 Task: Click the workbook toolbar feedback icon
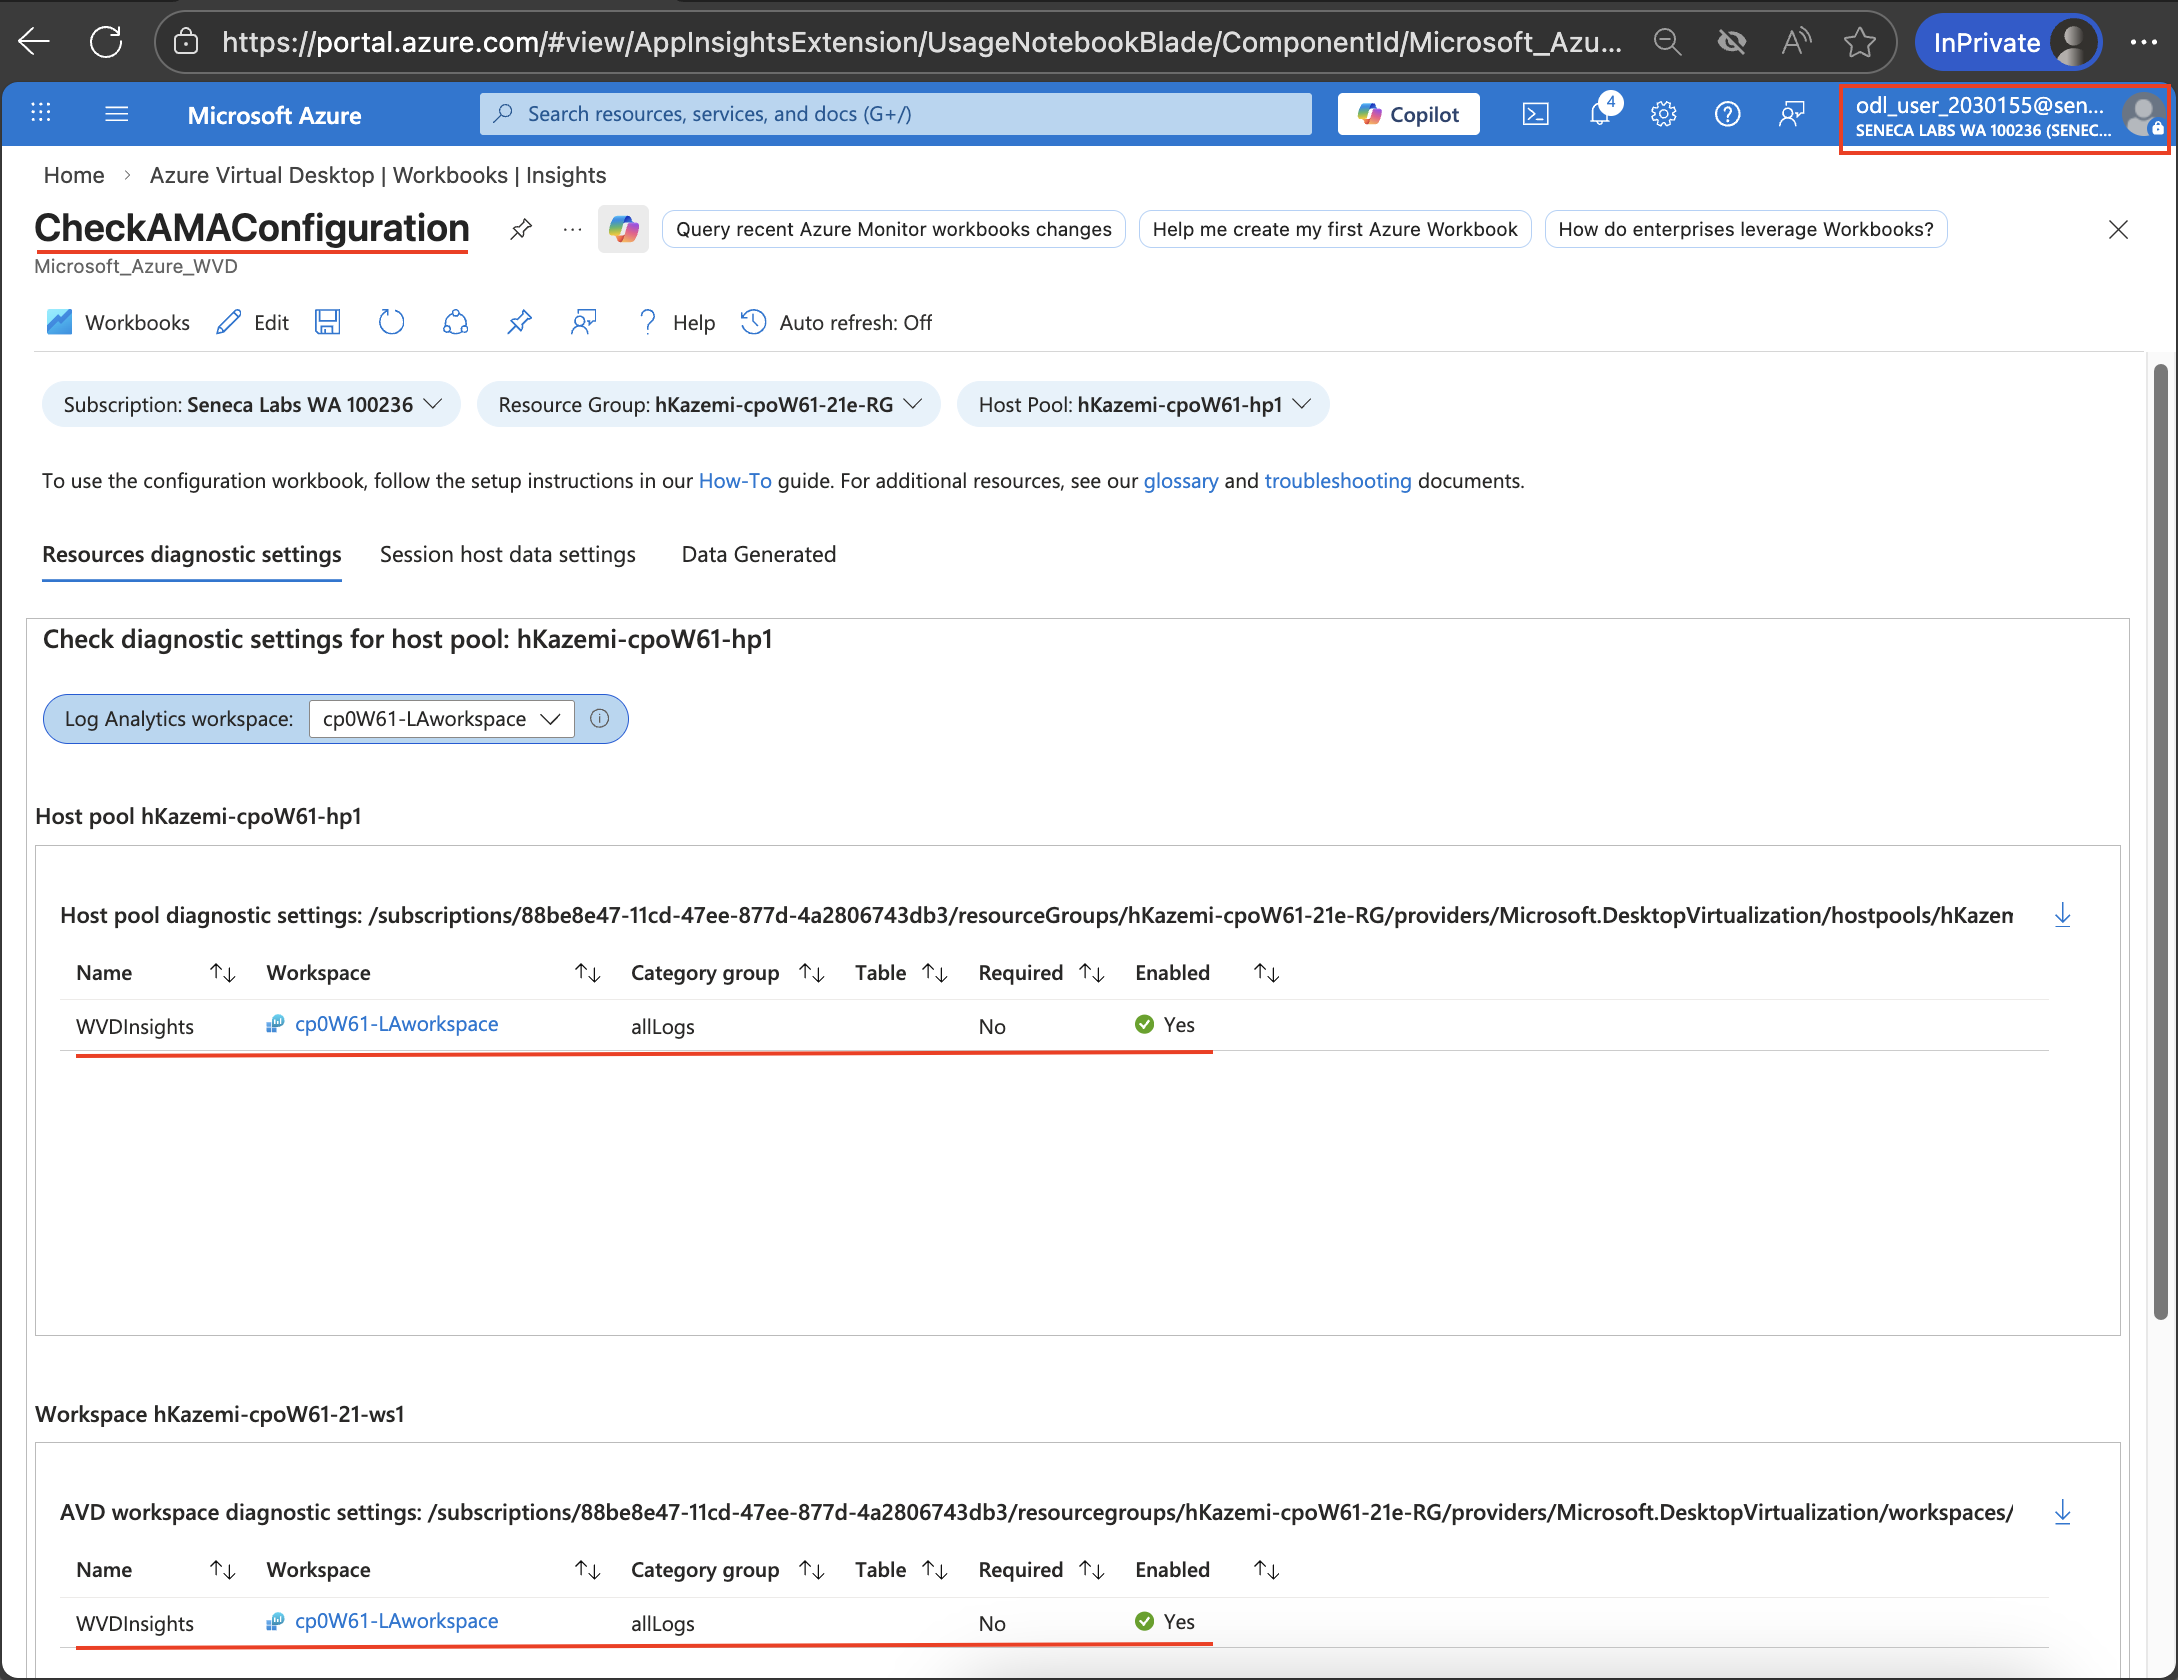click(x=584, y=322)
